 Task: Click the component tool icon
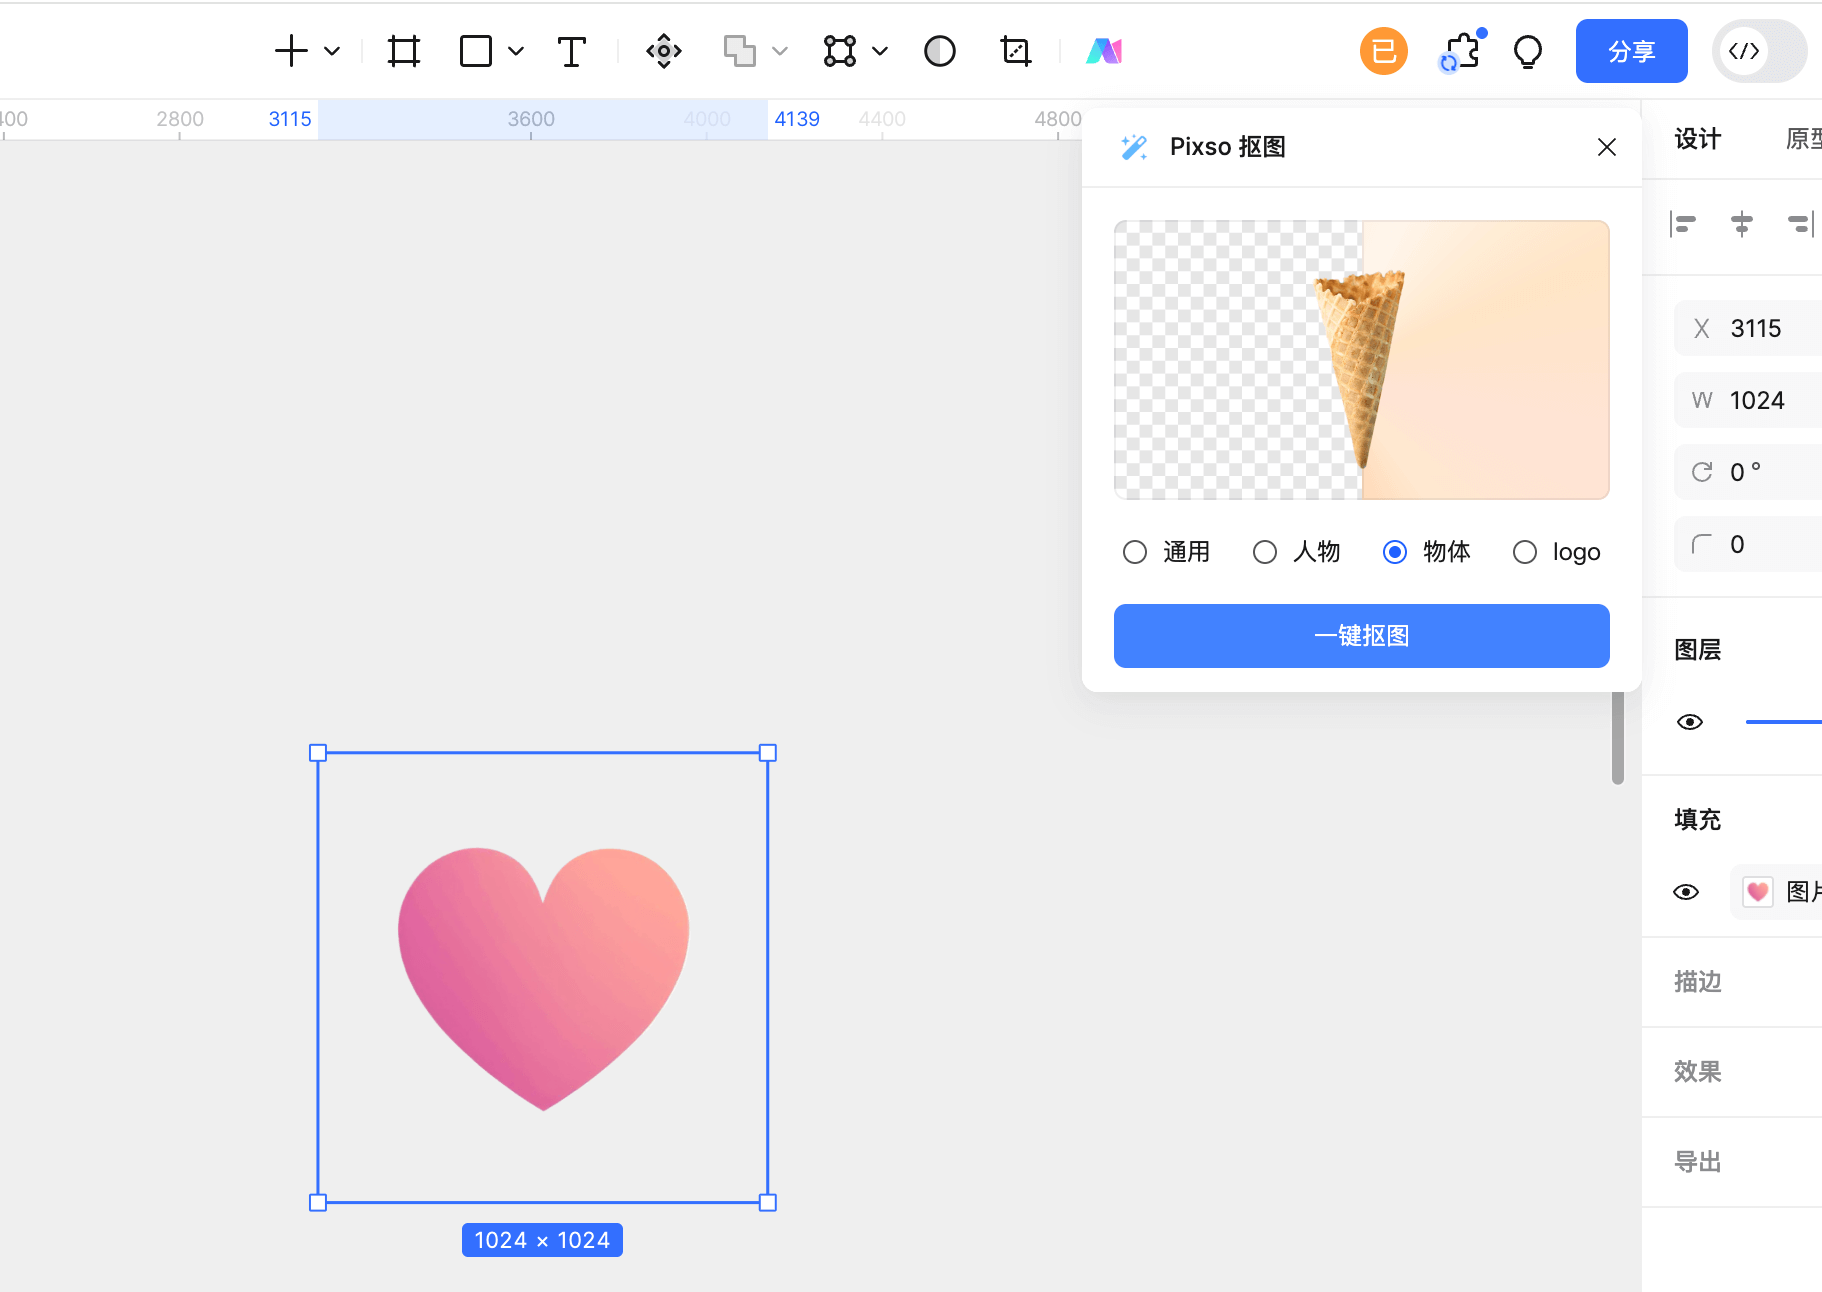[664, 51]
